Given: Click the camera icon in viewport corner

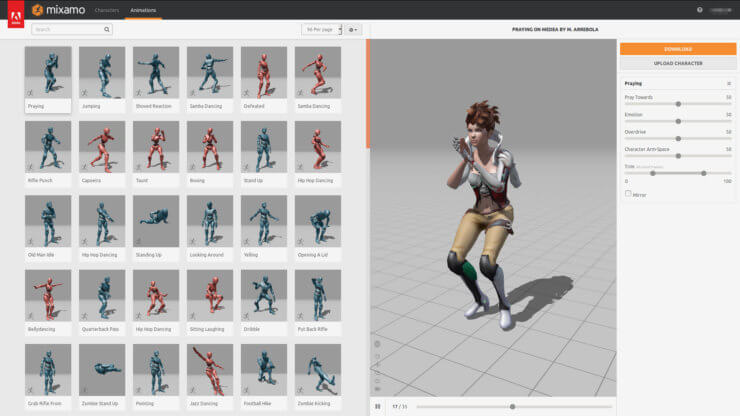Looking at the screenshot, I should click(377, 389).
